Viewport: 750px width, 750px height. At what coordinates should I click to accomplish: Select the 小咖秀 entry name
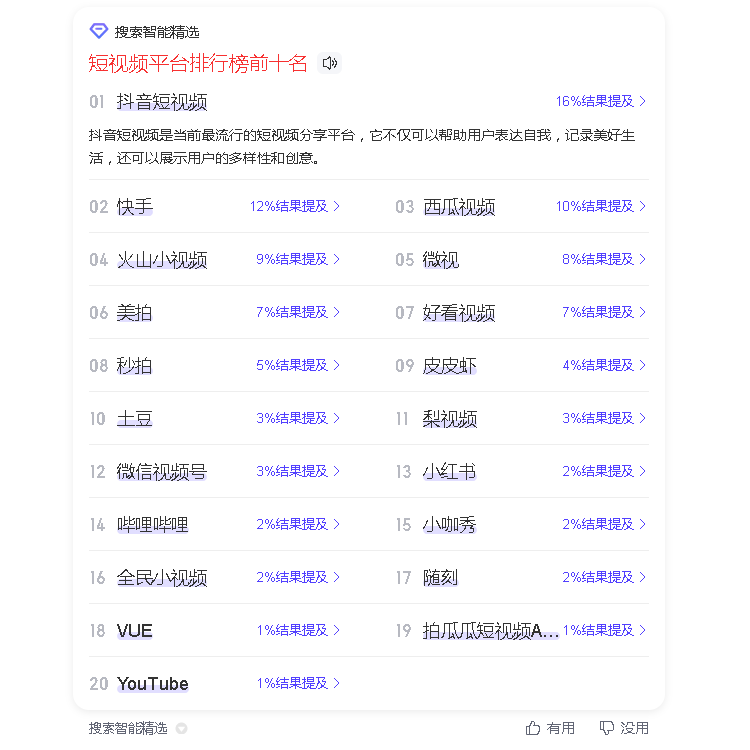450,525
